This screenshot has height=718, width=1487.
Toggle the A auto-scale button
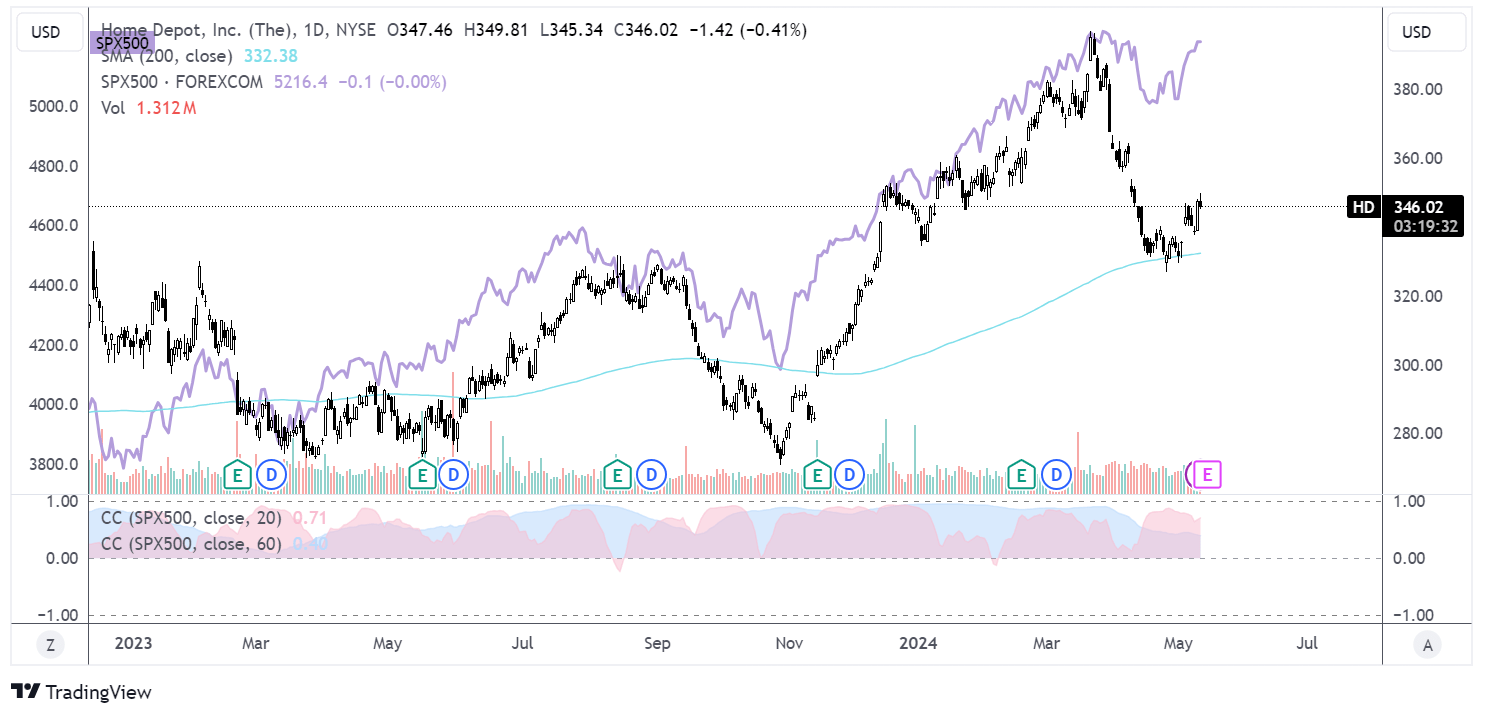[1427, 645]
